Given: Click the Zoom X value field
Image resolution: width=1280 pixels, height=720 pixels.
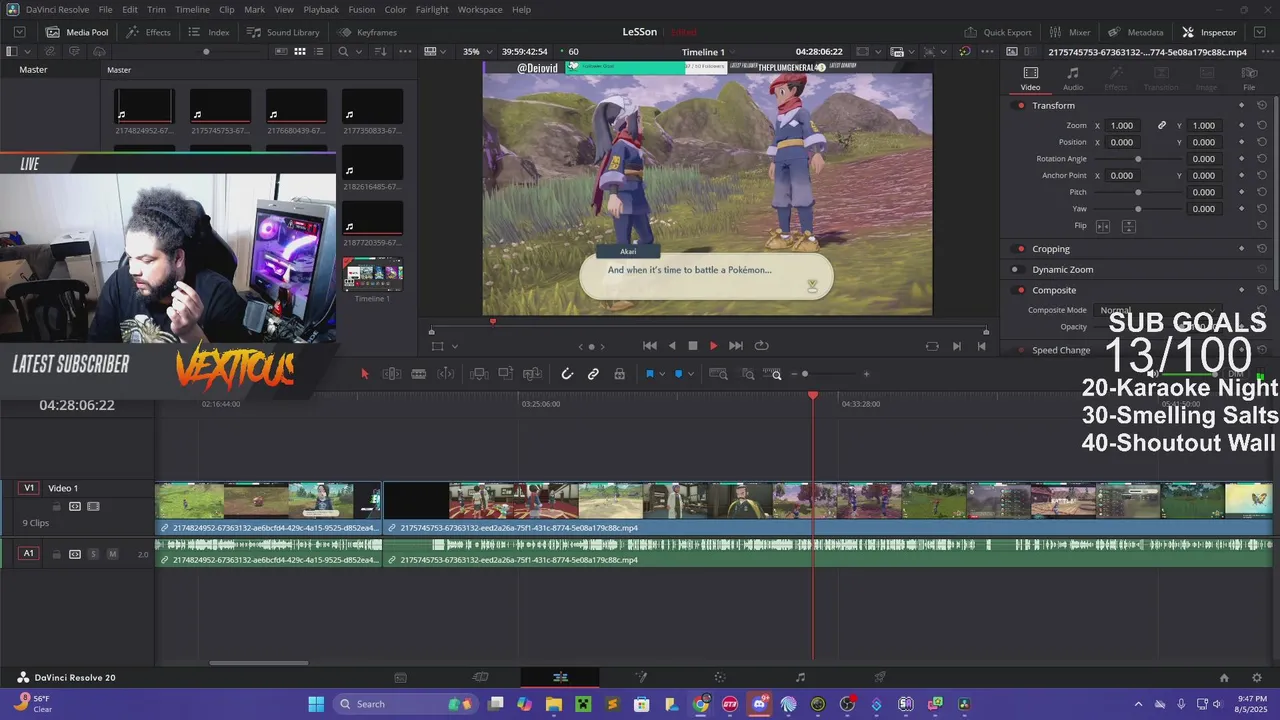Looking at the screenshot, I should click(x=1123, y=126).
